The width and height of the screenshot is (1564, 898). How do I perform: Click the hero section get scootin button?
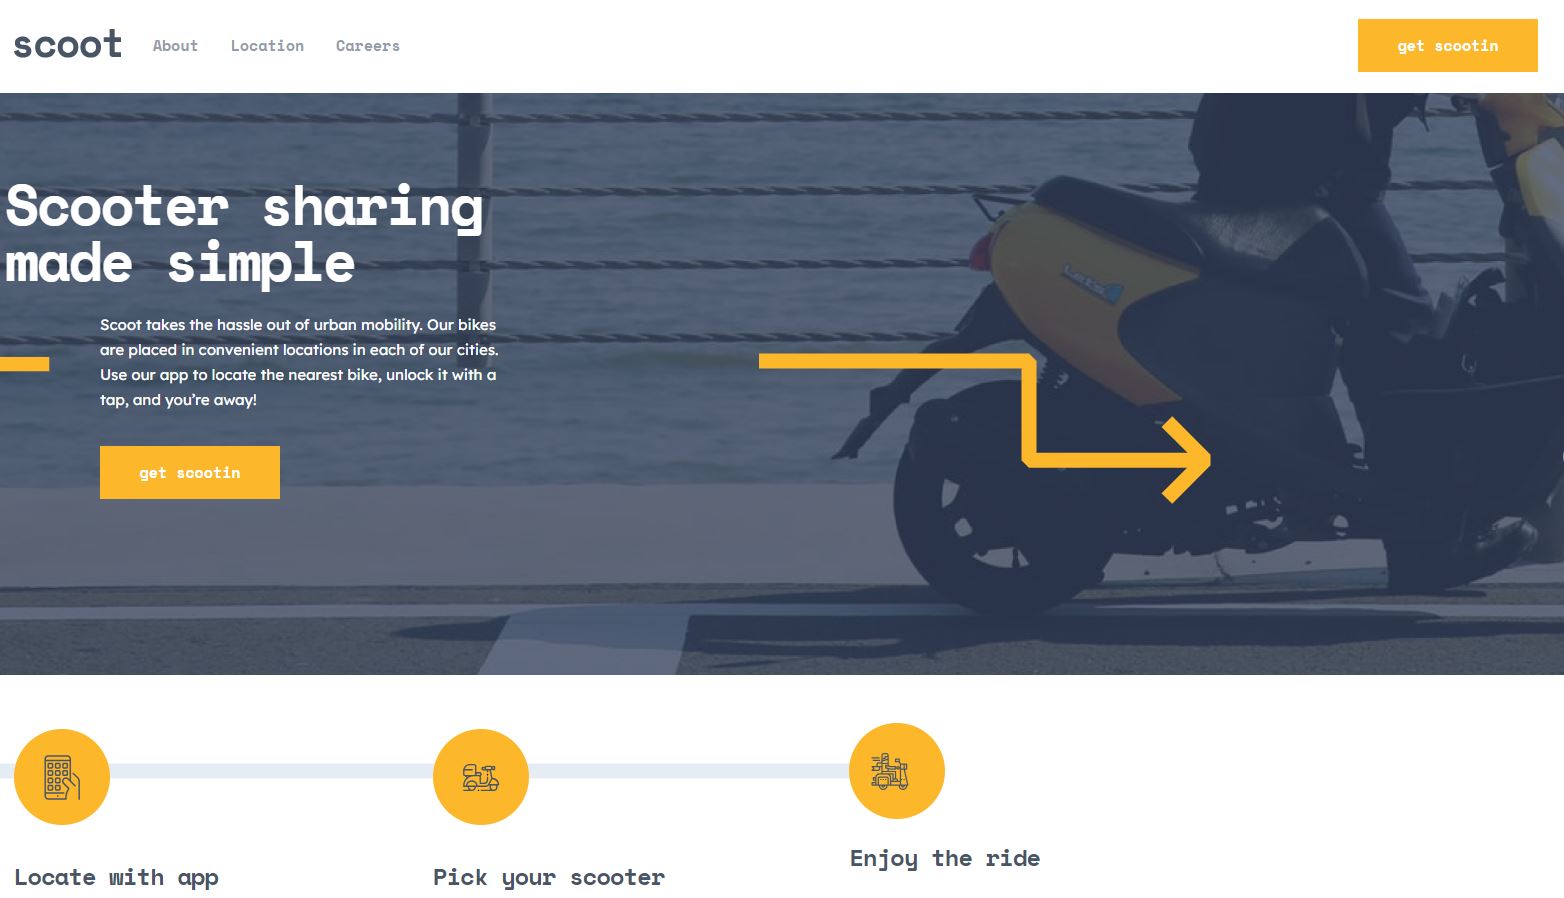[190, 472]
